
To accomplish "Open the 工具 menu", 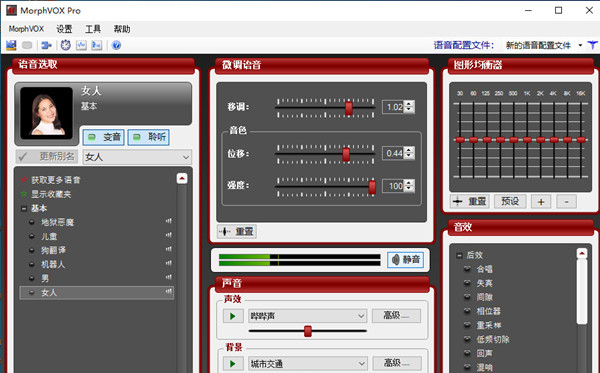I will click(x=93, y=29).
